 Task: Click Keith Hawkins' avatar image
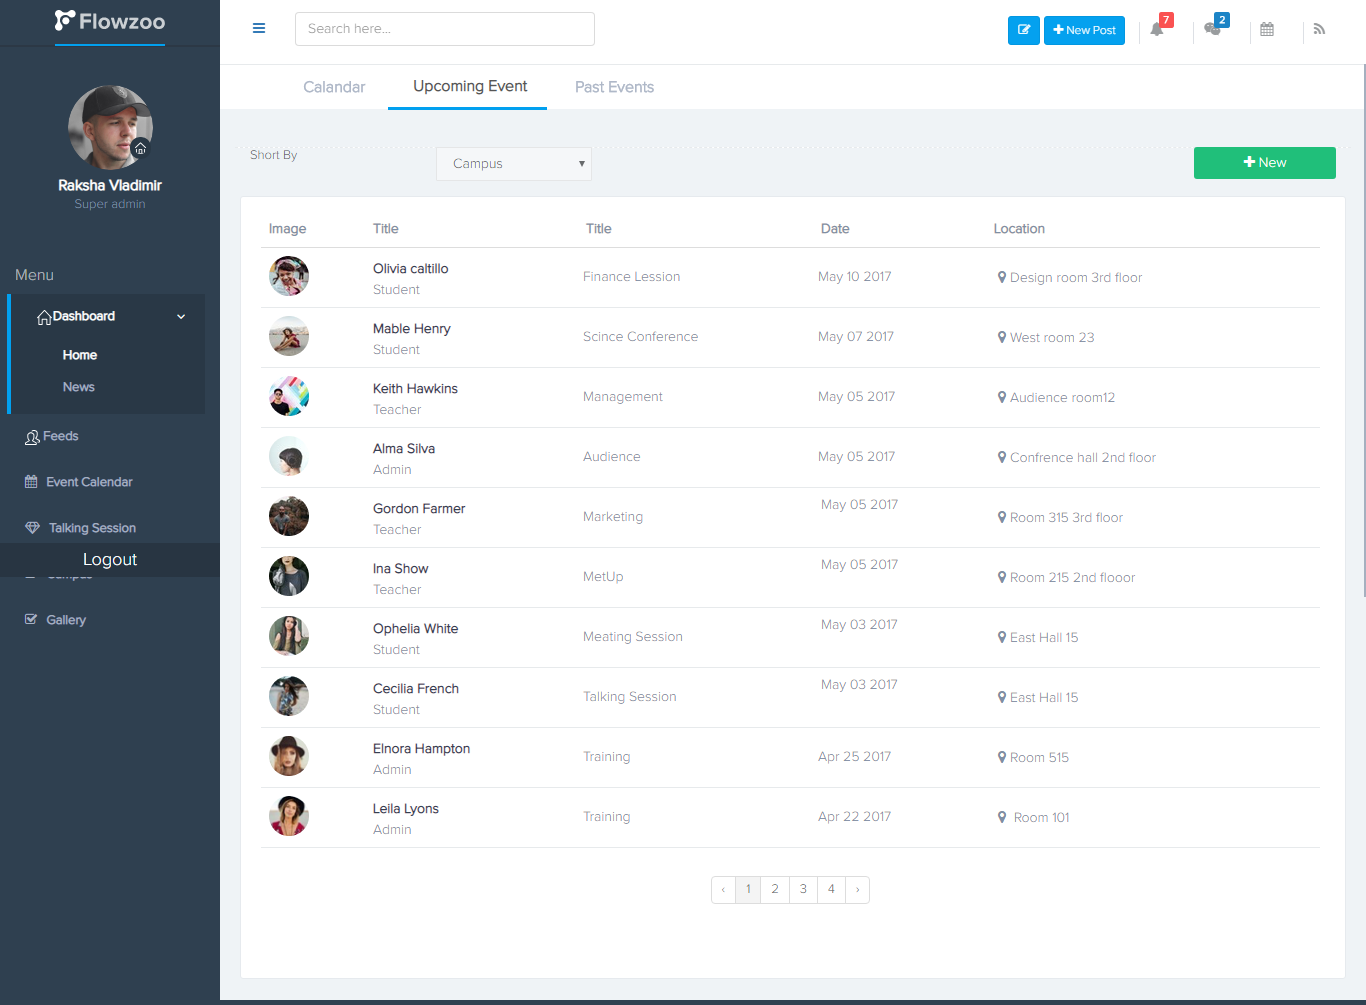[289, 396]
